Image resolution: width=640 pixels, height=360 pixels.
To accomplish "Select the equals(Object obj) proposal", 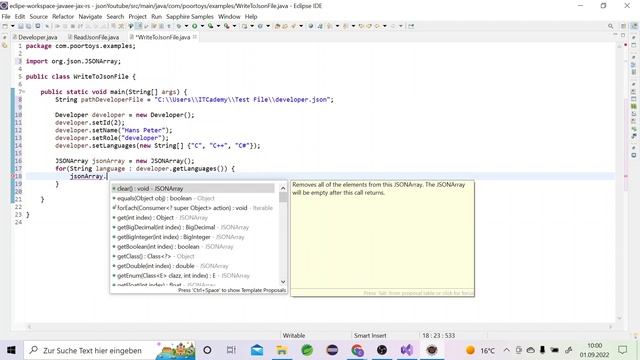I will point(193,198).
